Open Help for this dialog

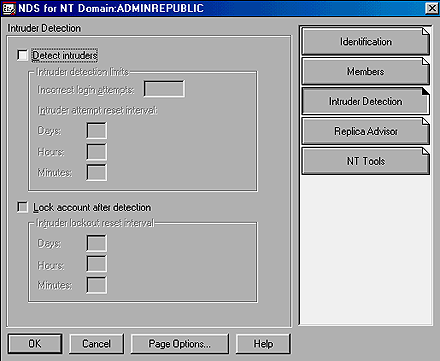[263, 344]
